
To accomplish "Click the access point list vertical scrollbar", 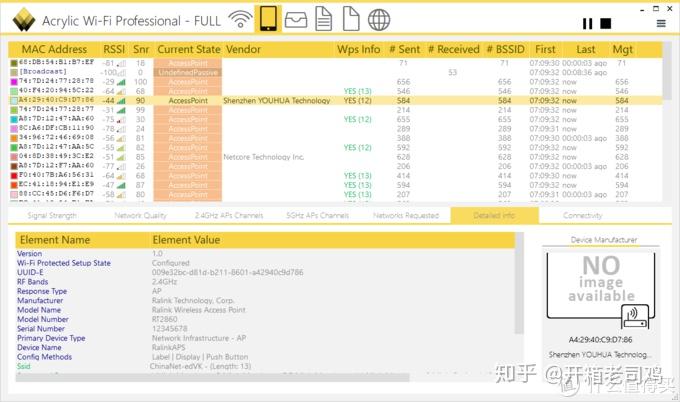I will (x=667, y=72).
